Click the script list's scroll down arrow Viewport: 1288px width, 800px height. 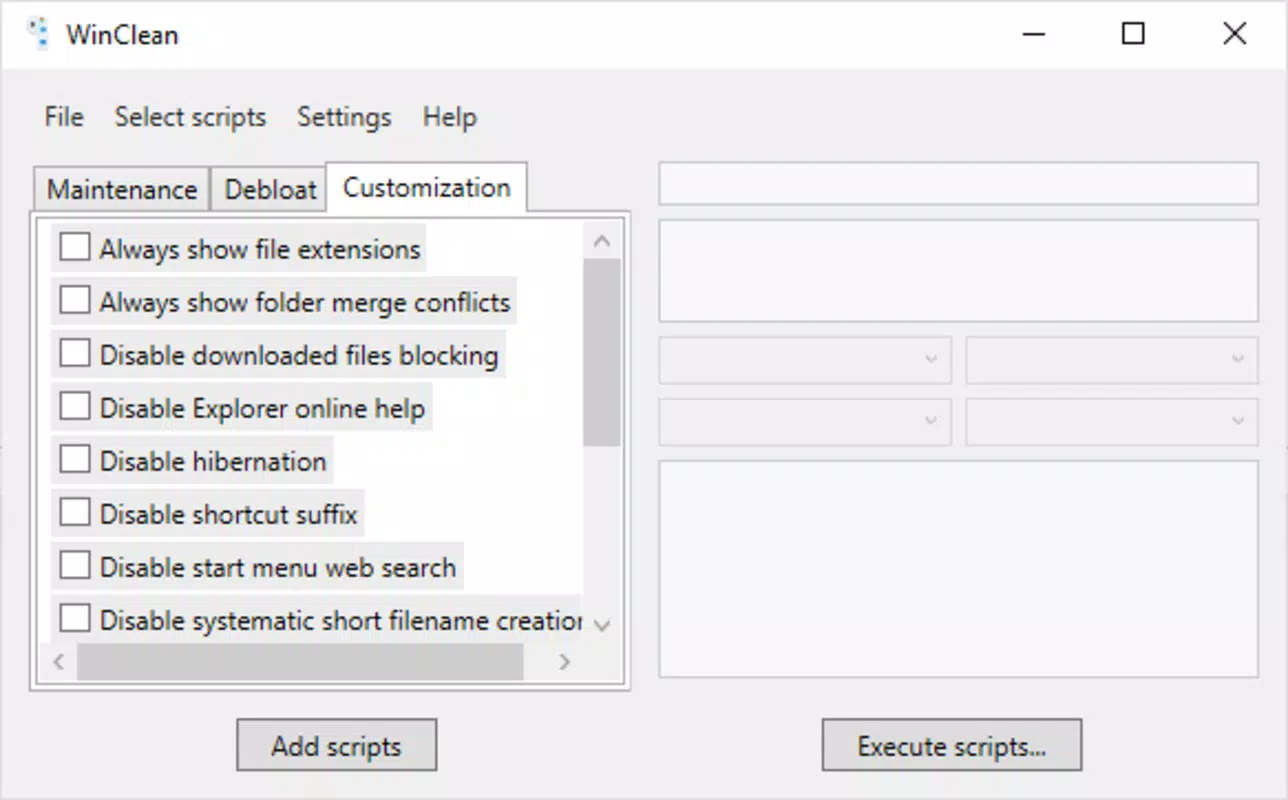point(602,624)
